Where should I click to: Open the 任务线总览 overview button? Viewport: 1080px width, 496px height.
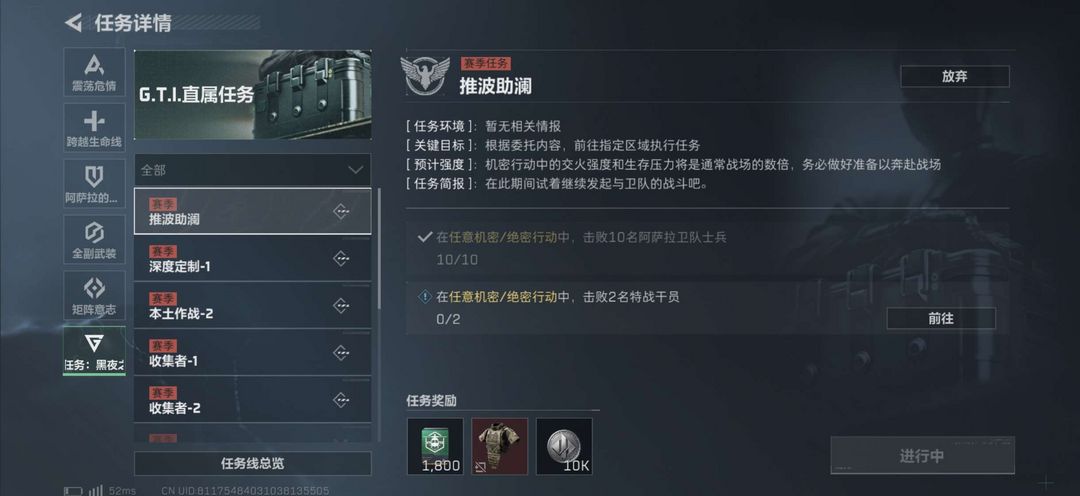[x=252, y=463]
